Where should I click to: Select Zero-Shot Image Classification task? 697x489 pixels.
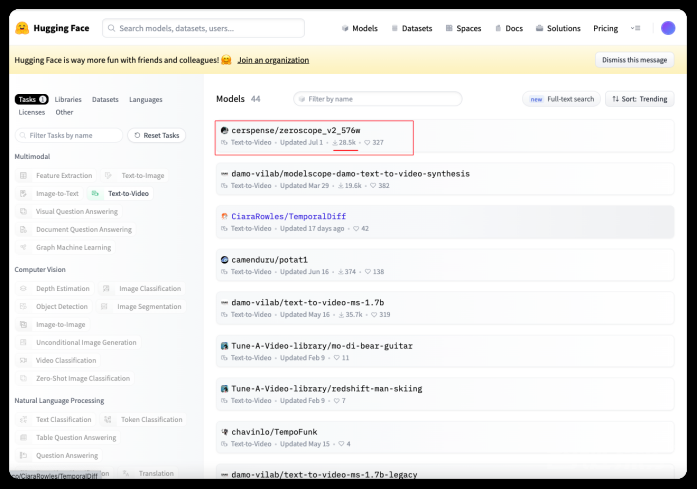click(x=75, y=378)
